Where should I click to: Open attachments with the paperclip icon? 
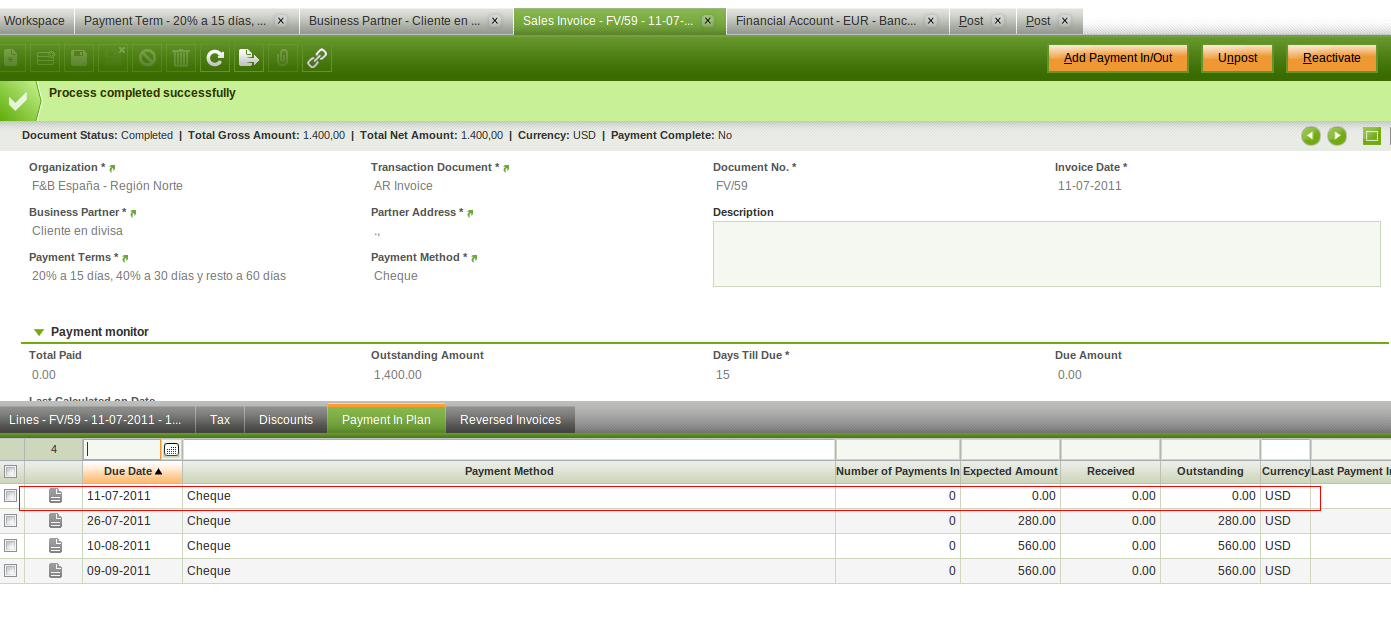point(283,58)
